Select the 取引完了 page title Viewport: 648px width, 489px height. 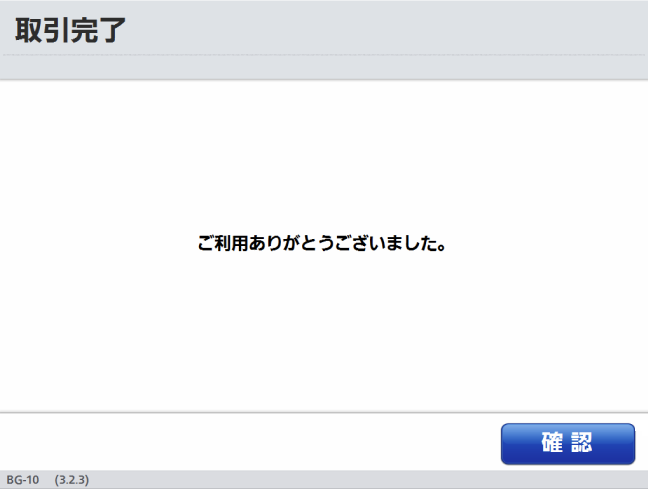click(x=70, y=30)
